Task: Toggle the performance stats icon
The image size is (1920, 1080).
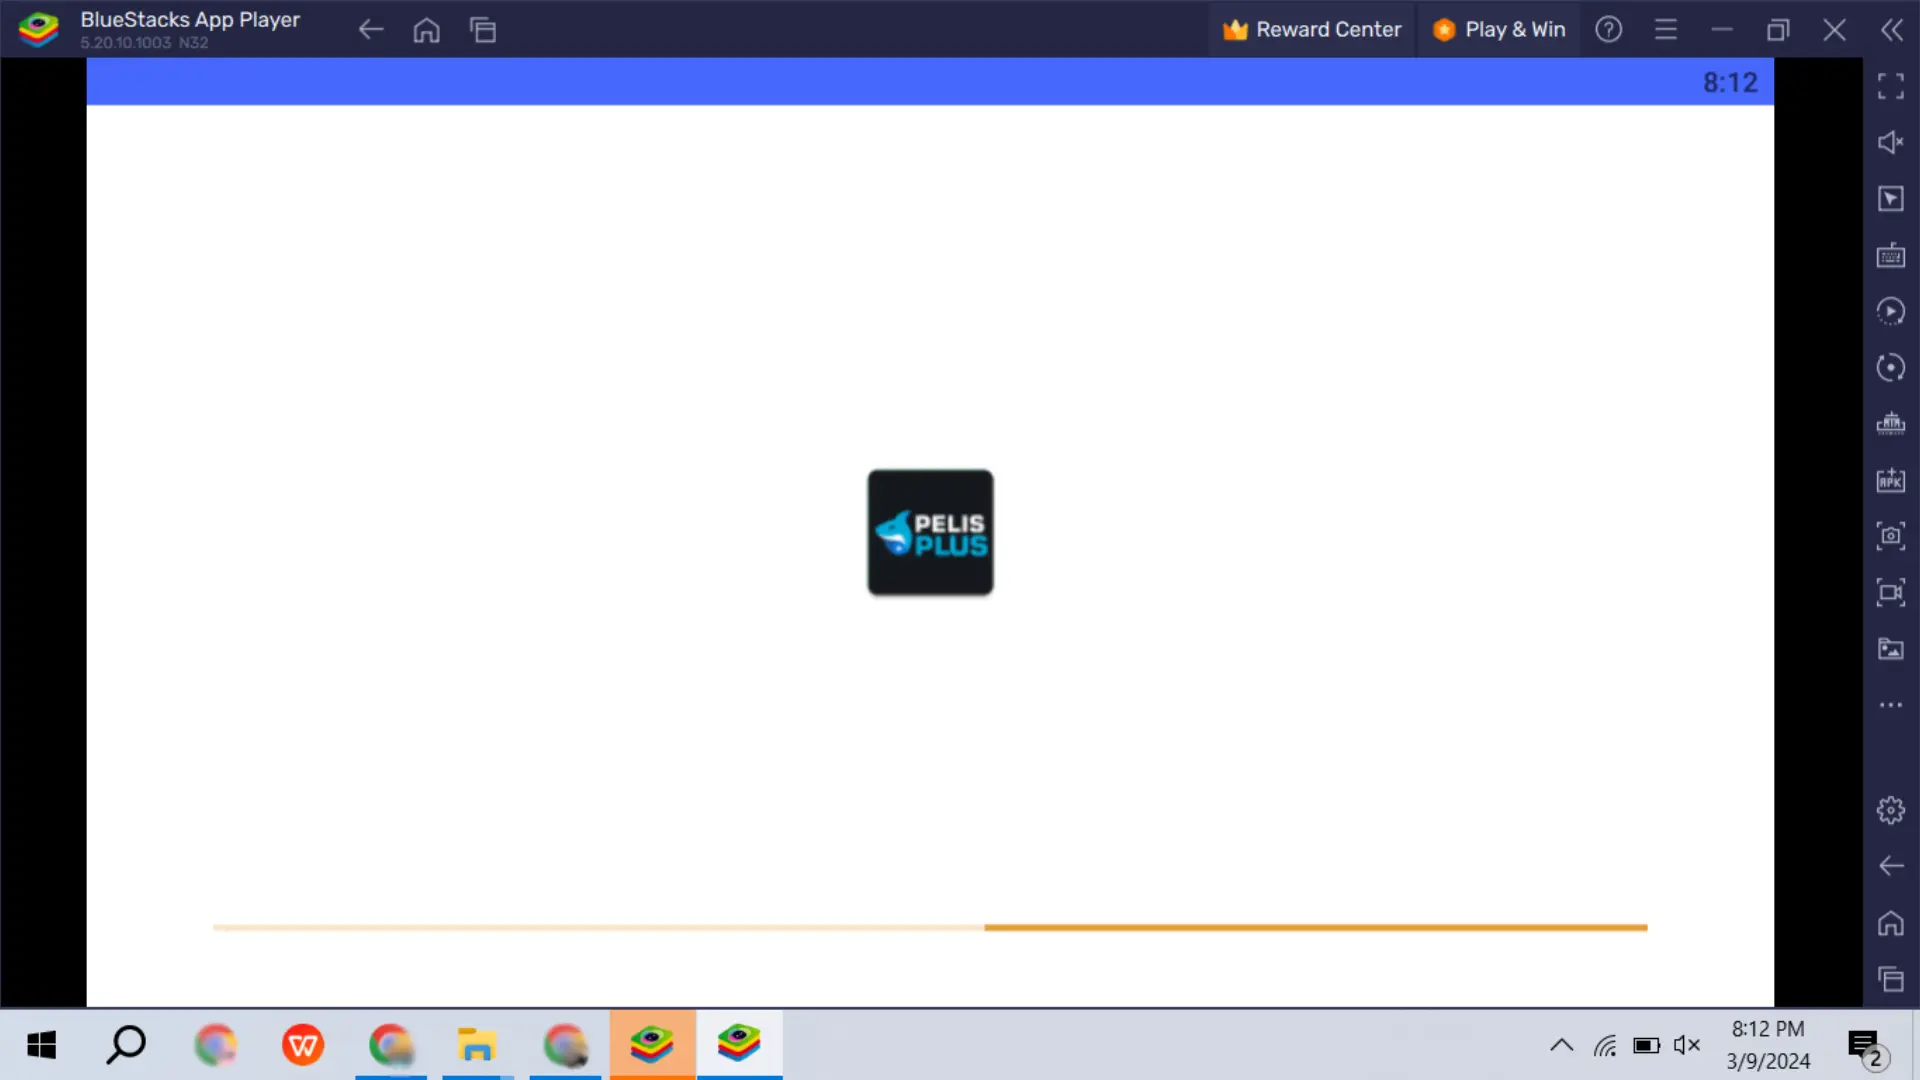Action: point(1891,423)
